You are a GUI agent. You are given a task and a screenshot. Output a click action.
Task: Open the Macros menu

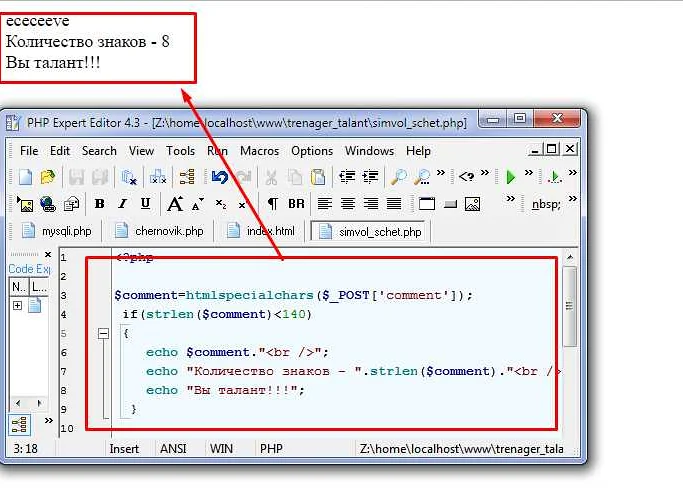260,151
